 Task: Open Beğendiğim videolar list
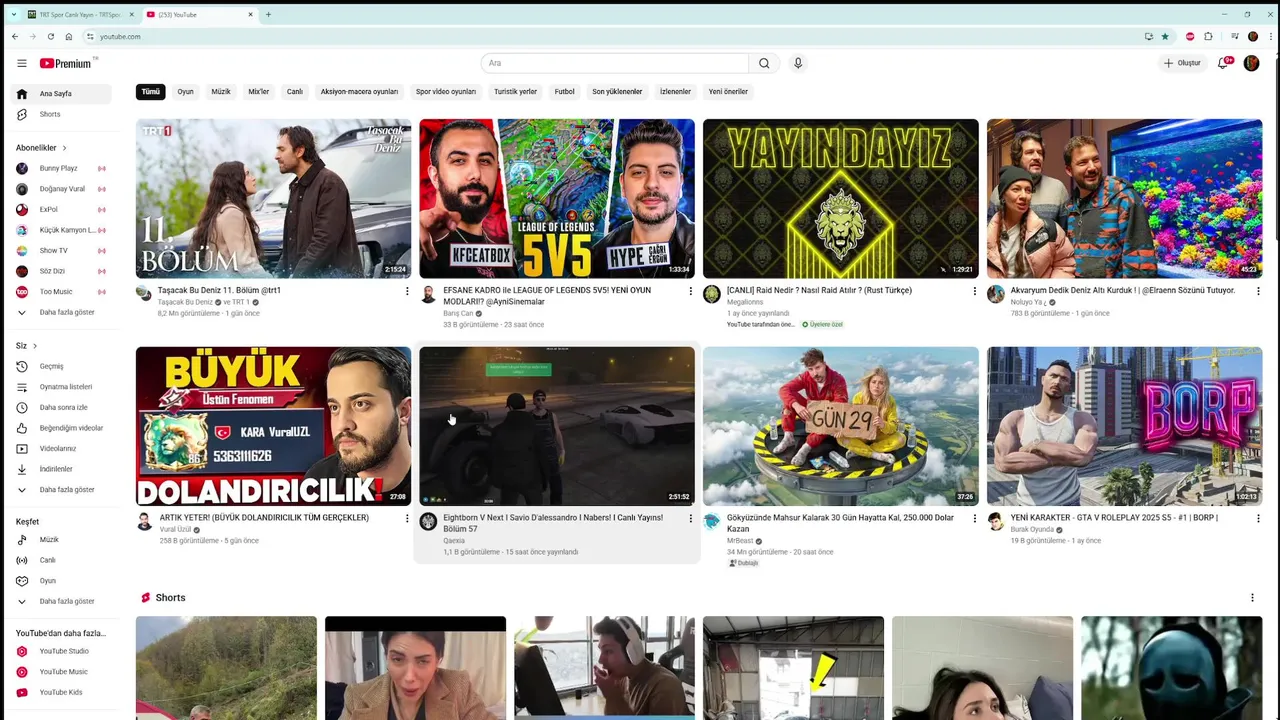click(x=61, y=428)
